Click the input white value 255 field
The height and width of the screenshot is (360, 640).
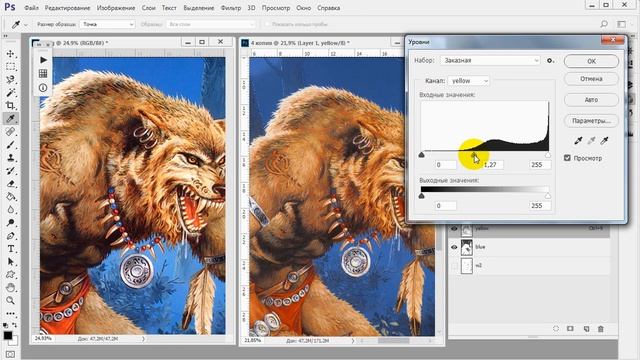(540, 164)
